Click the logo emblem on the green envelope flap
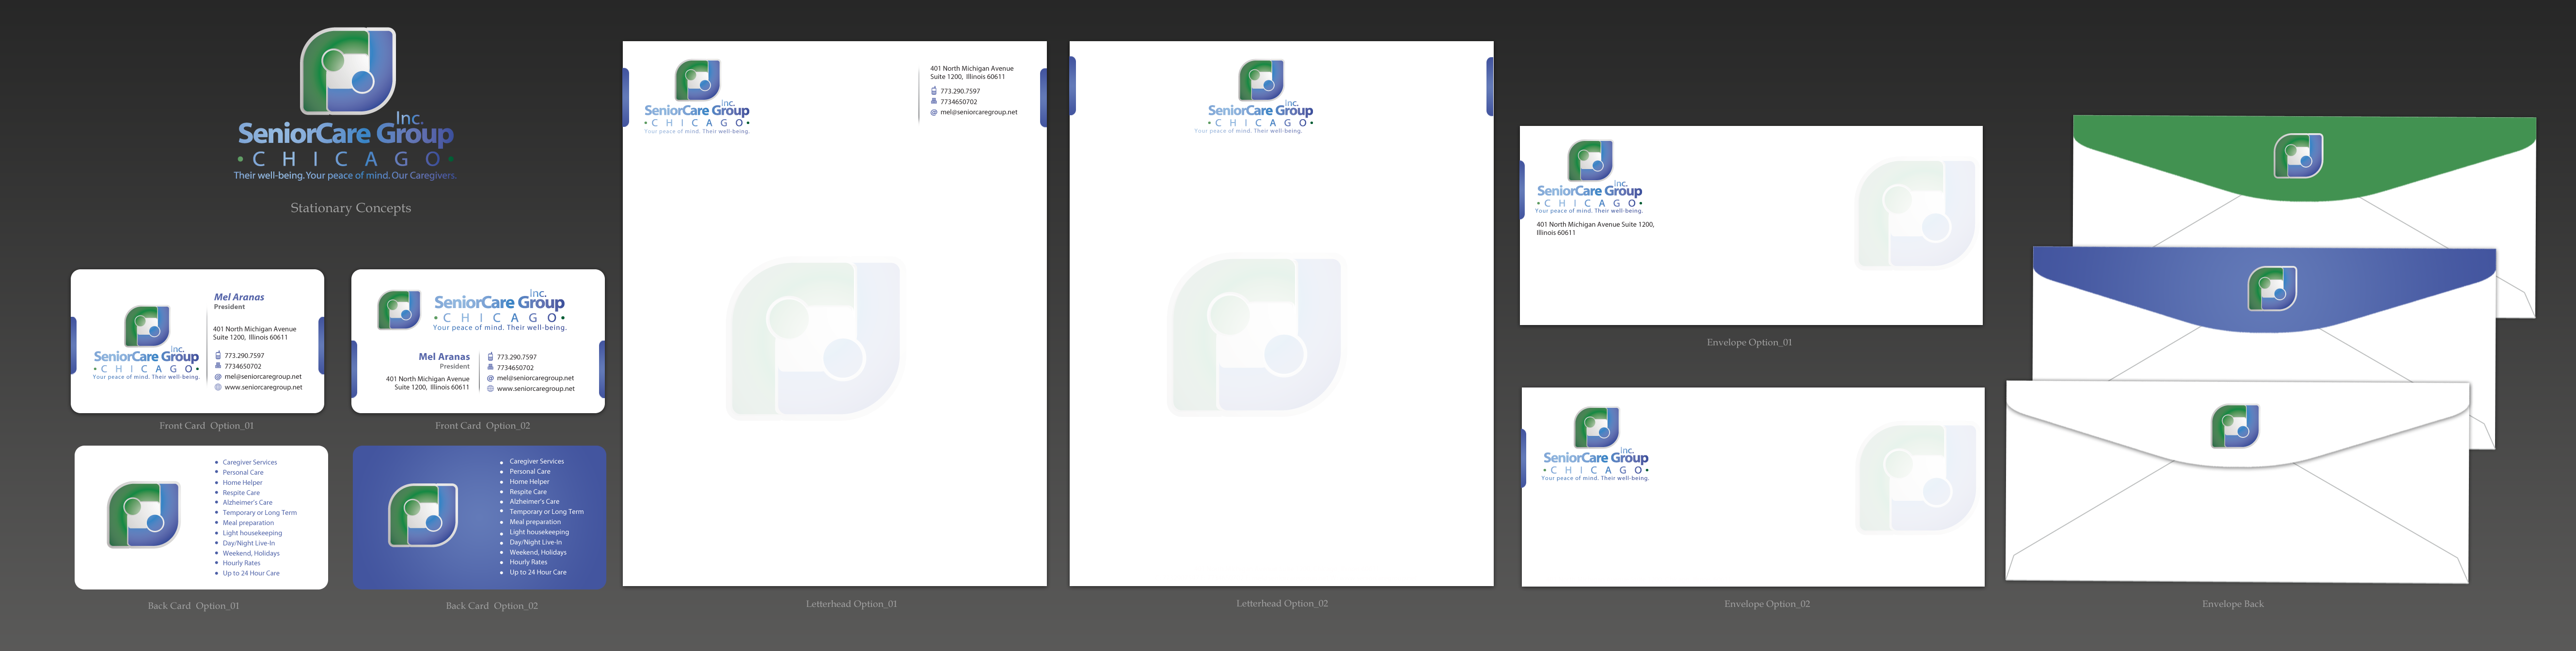 click(x=2298, y=156)
